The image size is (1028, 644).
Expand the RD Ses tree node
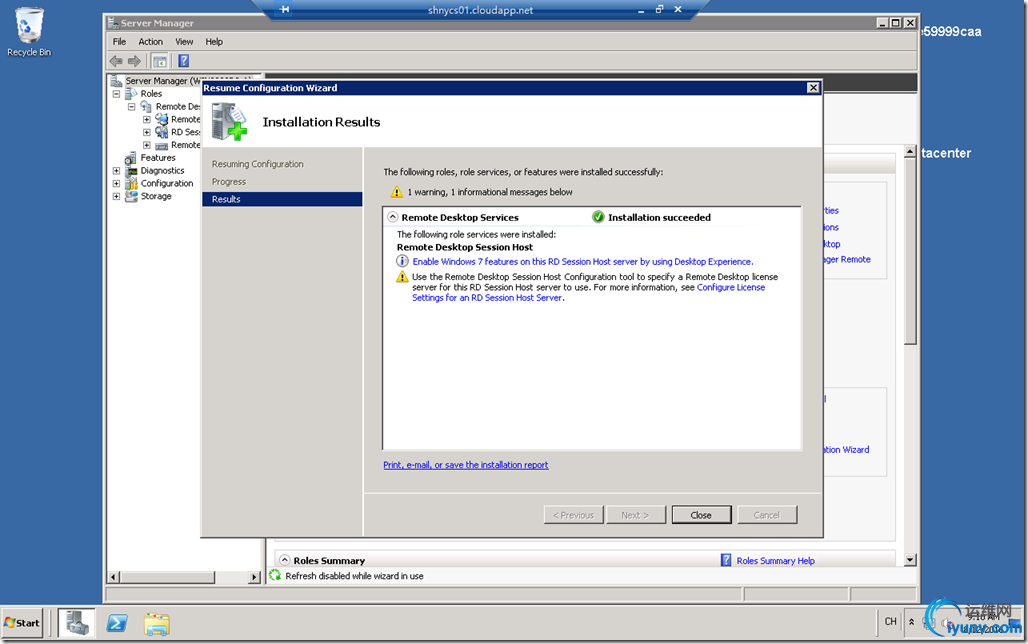click(x=147, y=132)
